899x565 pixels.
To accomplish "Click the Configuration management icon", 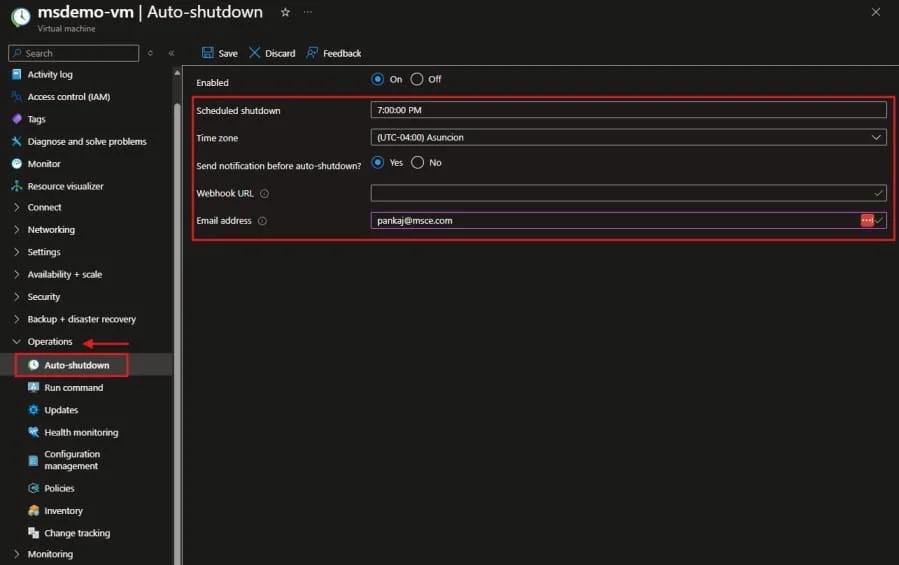I will pos(33,460).
